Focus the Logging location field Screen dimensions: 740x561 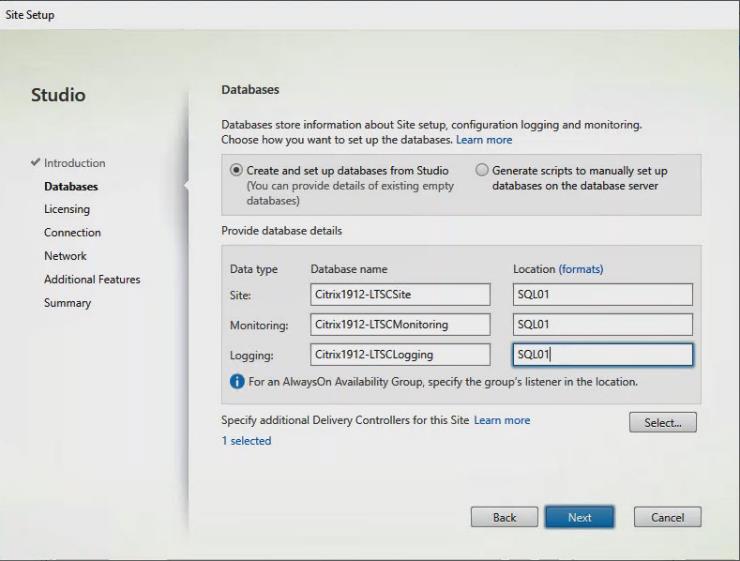click(603, 354)
